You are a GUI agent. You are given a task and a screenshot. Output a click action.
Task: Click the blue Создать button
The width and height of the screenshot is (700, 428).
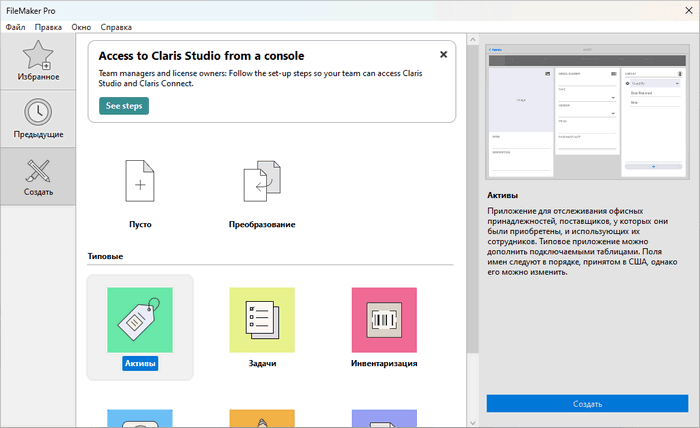(588, 403)
